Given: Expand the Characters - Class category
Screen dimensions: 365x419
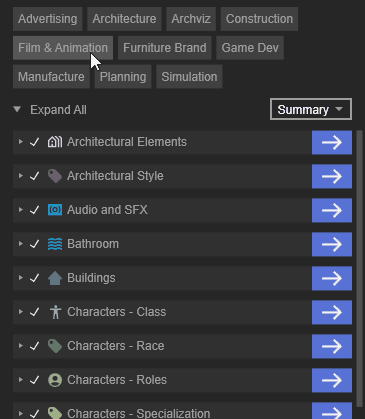Looking at the screenshot, I should [21, 312].
